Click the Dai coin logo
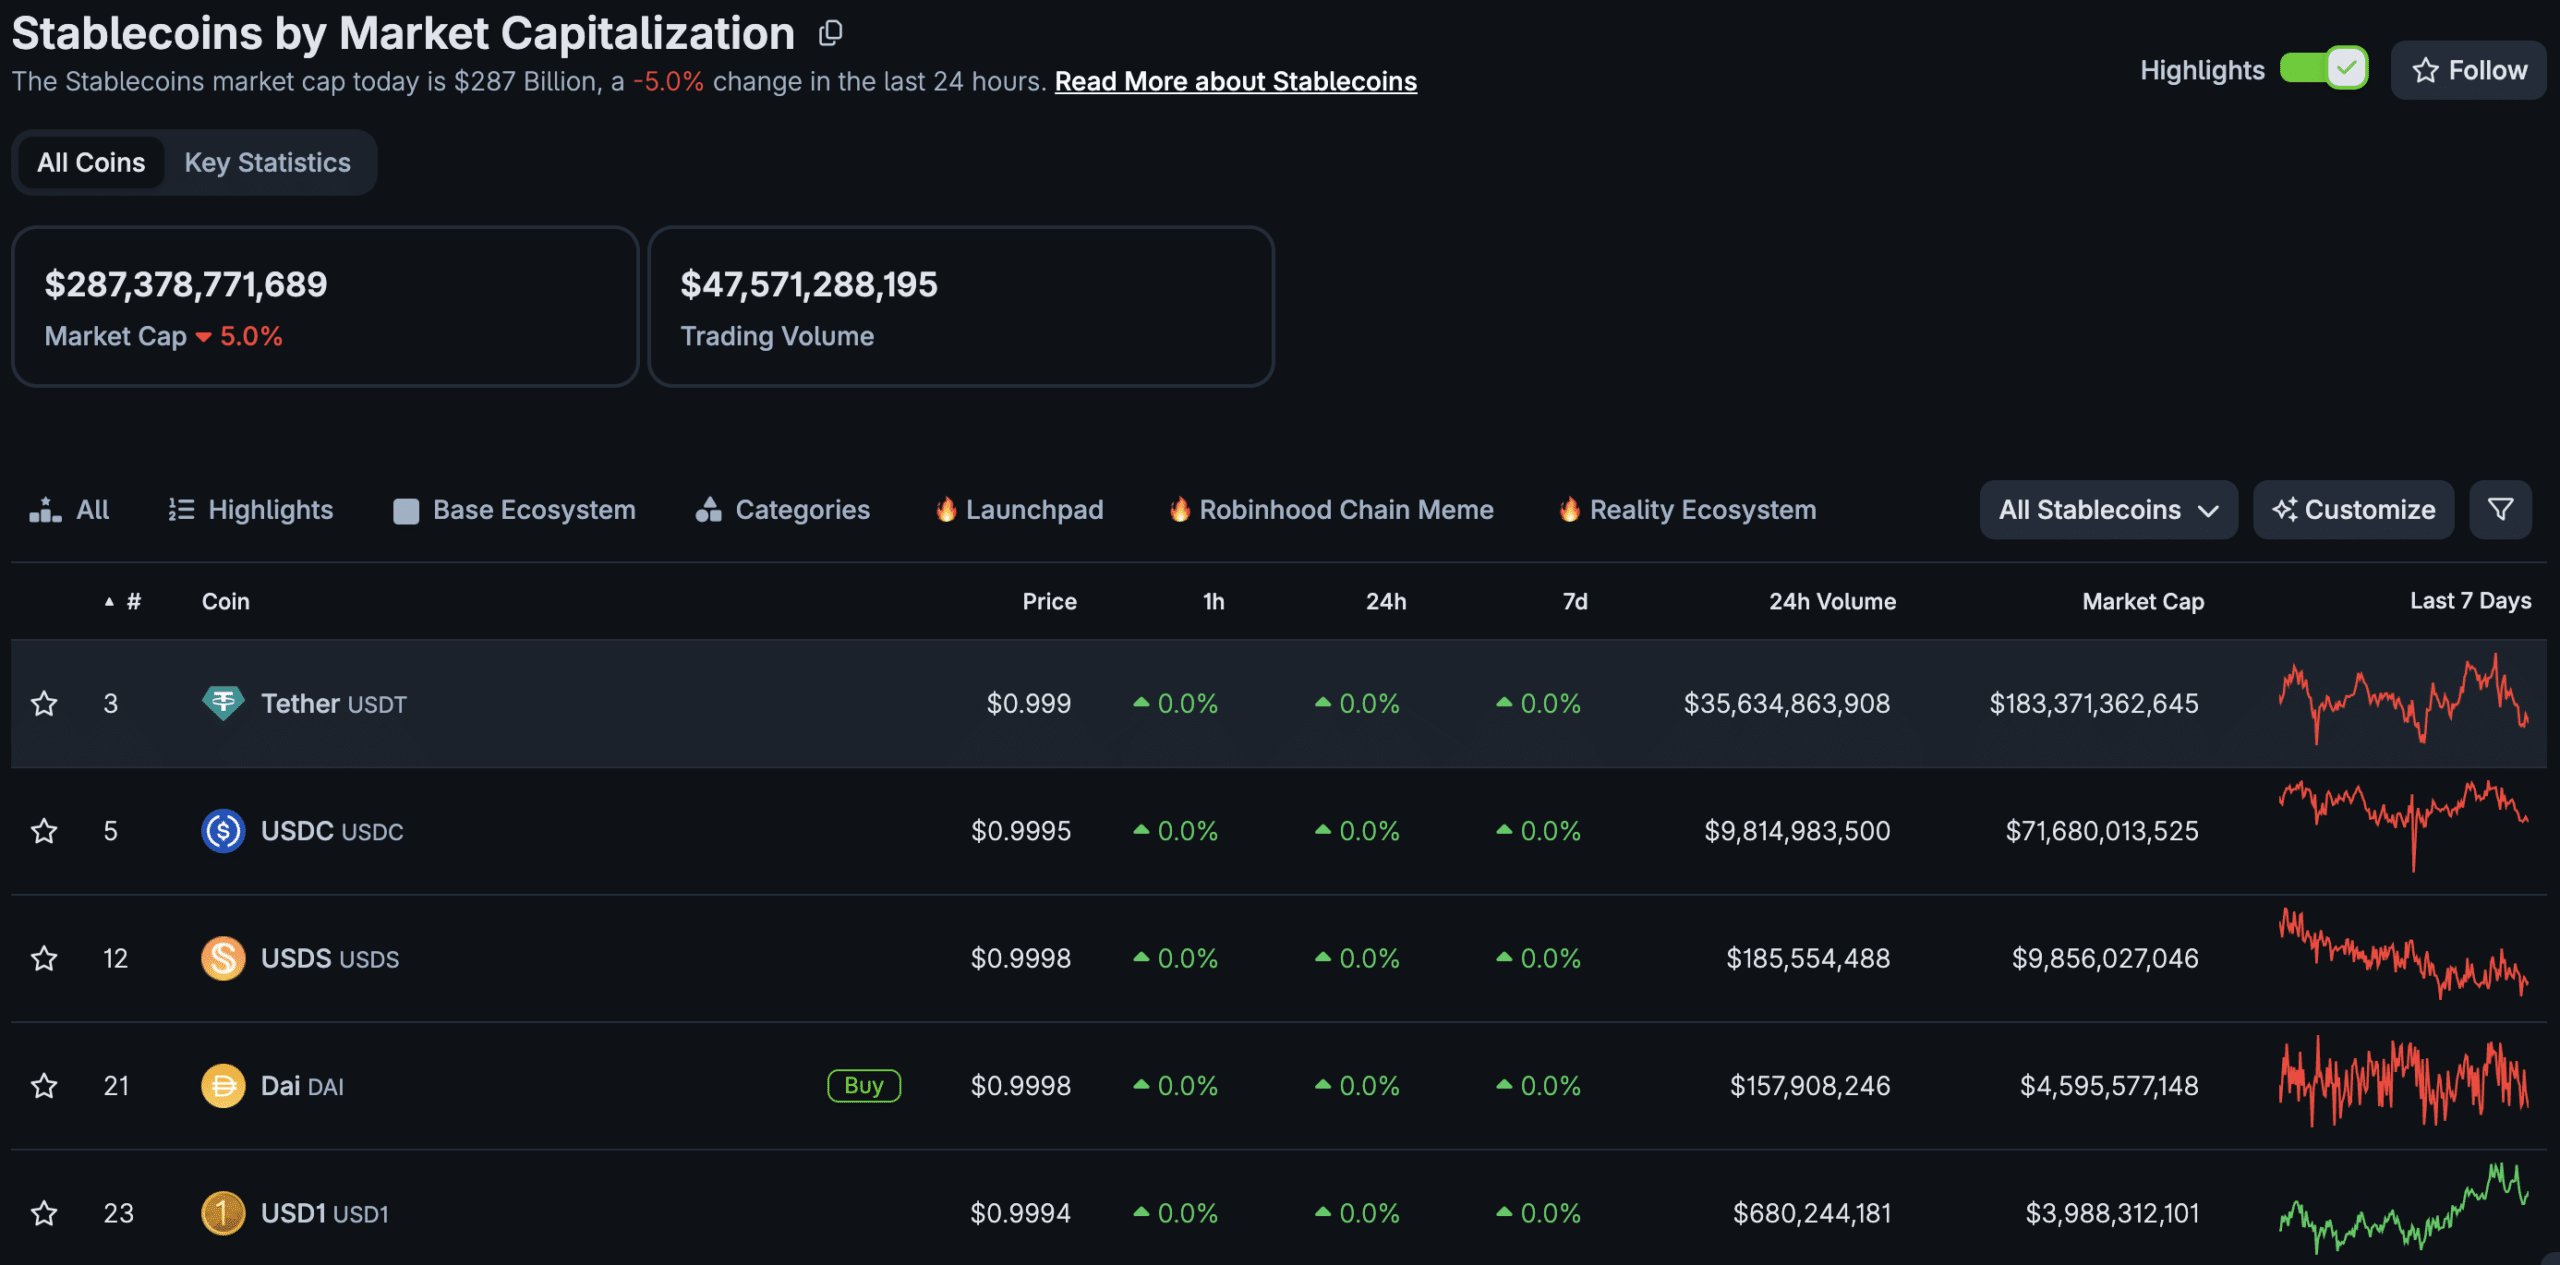 (223, 1086)
